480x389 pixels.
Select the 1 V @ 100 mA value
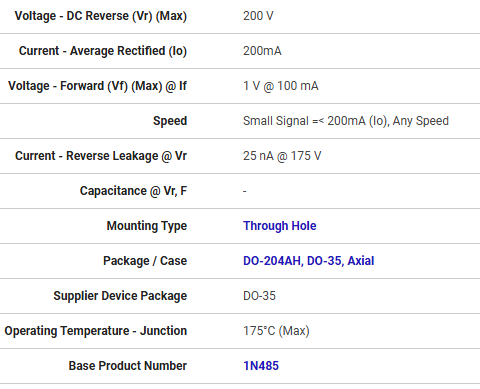[x=280, y=86]
